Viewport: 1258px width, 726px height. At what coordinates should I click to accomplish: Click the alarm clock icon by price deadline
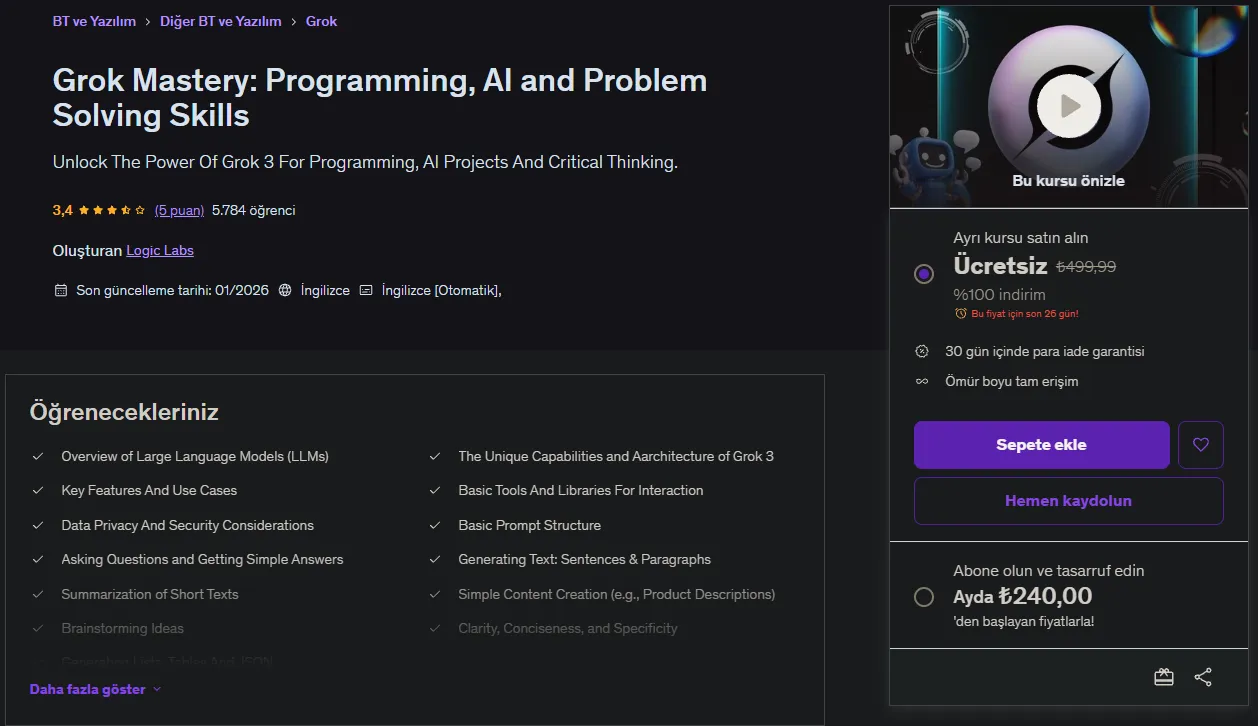click(x=961, y=314)
